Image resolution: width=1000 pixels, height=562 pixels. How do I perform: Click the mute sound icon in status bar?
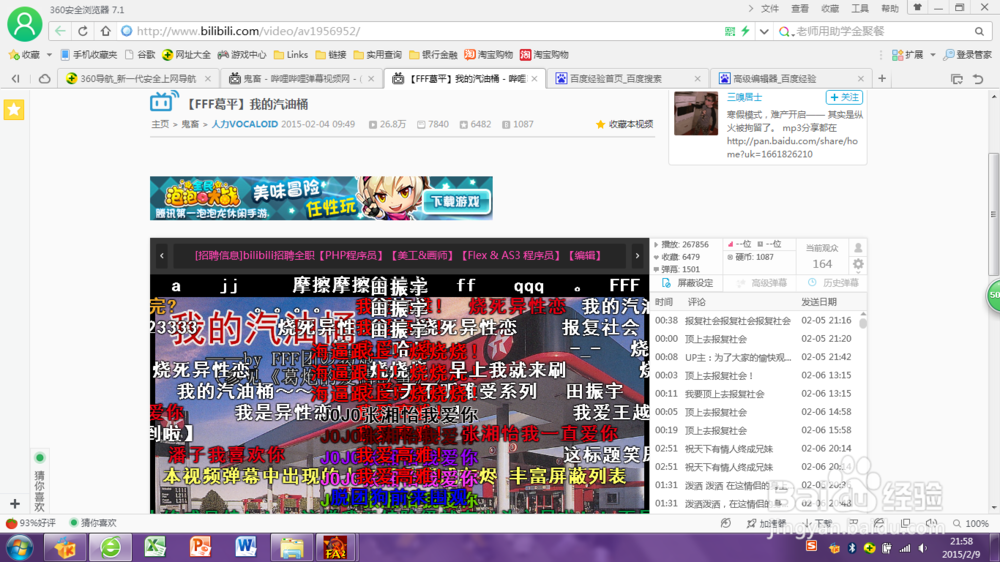click(x=930, y=523)
